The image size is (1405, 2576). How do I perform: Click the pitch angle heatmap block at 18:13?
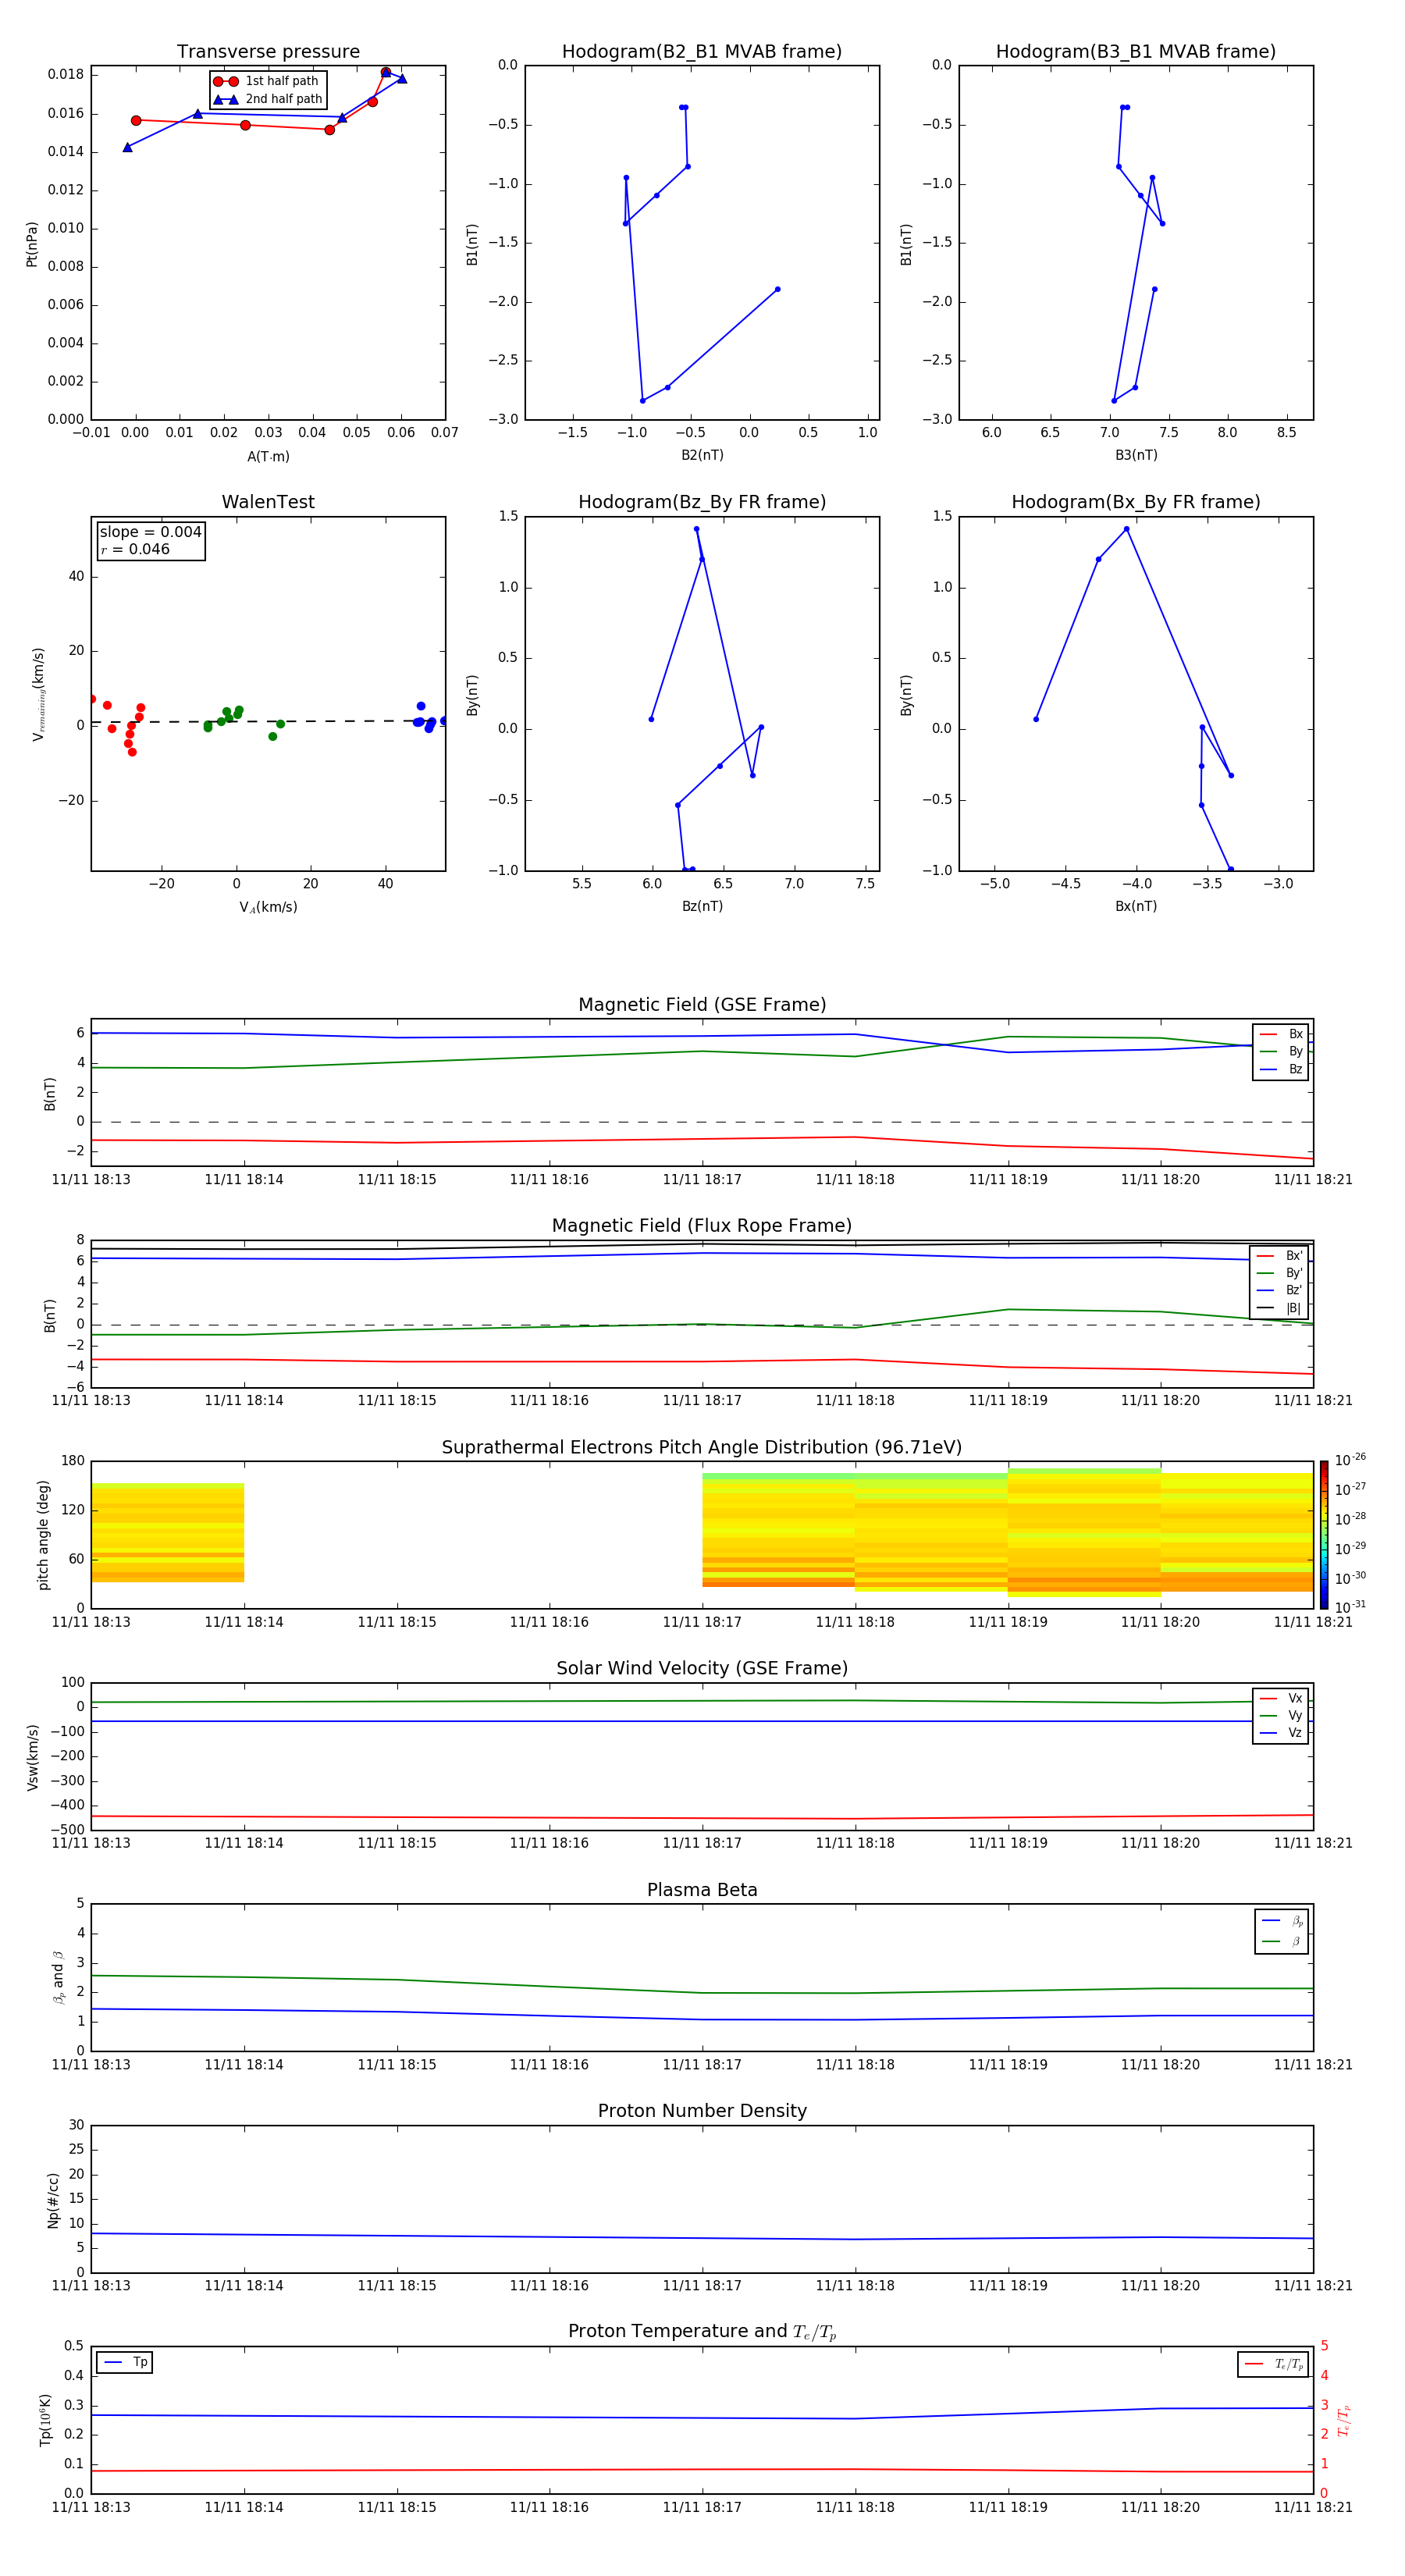[167, 1532]
